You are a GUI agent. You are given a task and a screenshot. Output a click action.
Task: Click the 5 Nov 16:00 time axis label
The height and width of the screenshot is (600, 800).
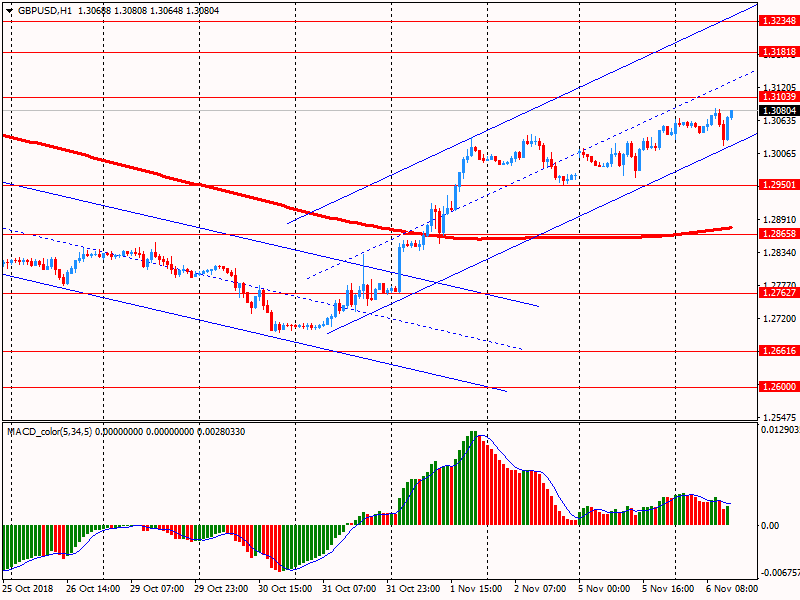[668, 588]
